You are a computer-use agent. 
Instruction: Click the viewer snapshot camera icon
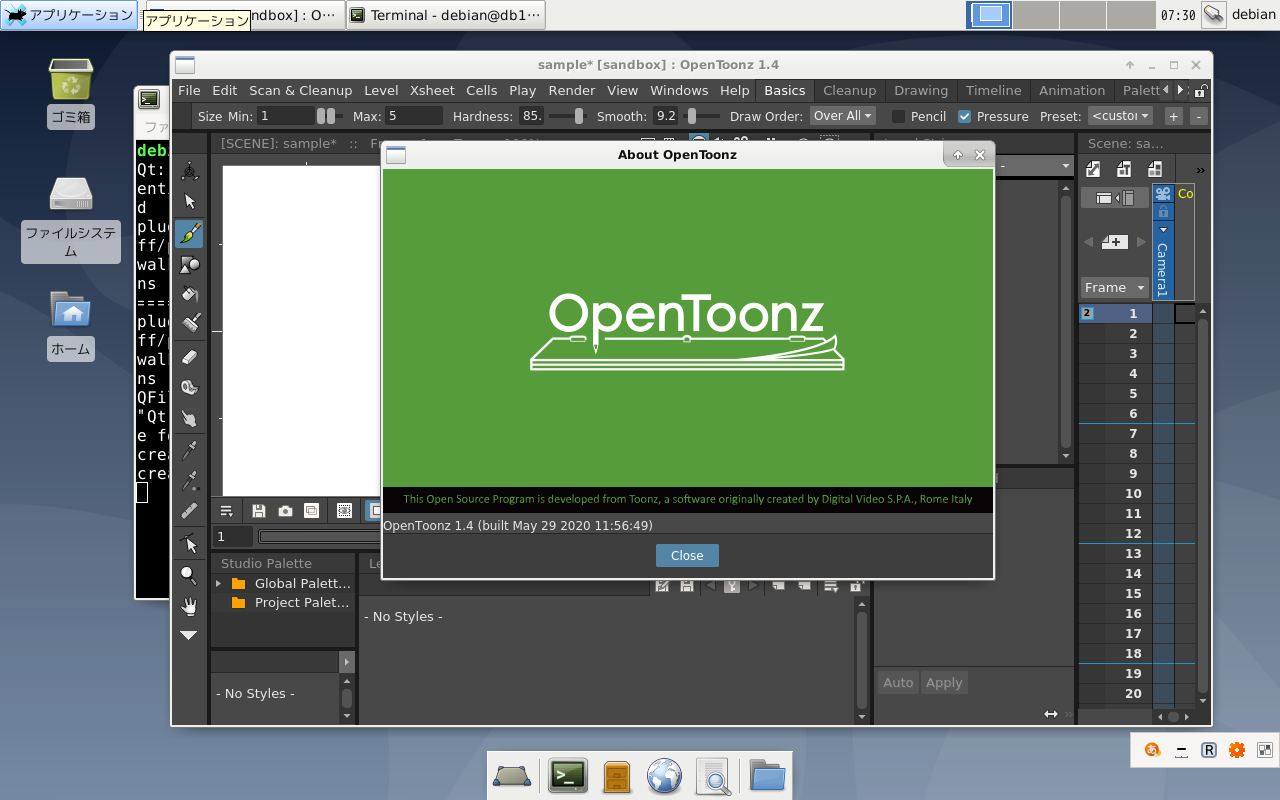[285, 510]
